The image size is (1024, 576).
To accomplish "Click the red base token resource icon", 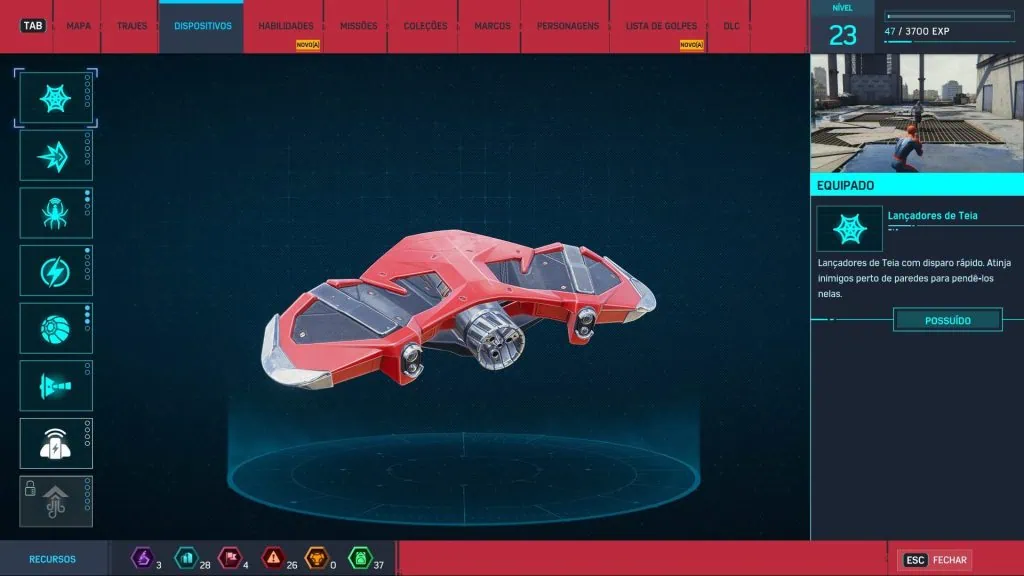I will pyautogui.click(x=230, y=558).
